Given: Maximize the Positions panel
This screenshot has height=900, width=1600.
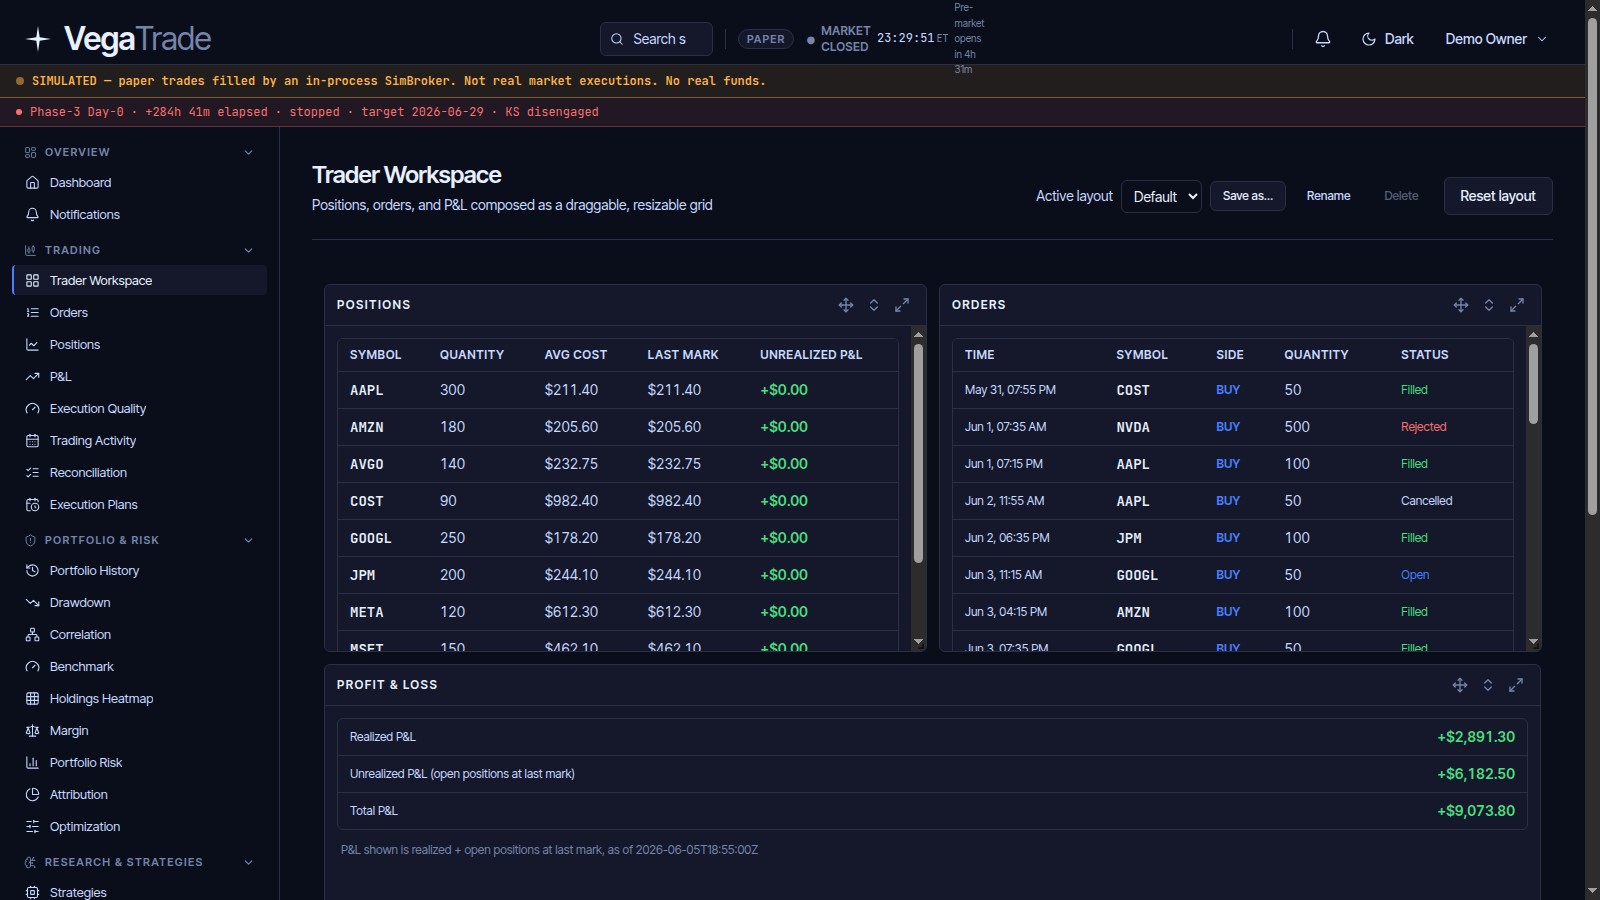Looking at the screenshot, I should click(x=902, y=305).
